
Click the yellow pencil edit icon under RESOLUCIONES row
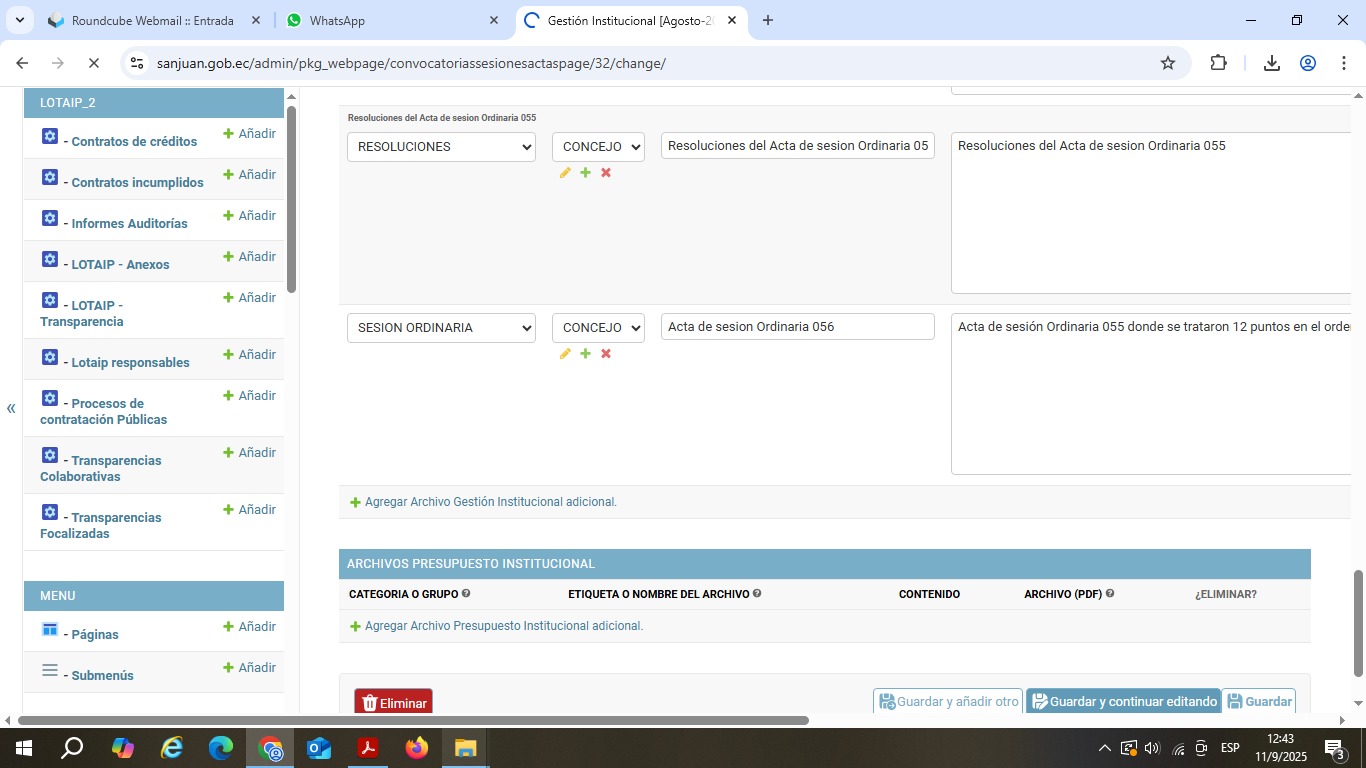coord(565,173)
